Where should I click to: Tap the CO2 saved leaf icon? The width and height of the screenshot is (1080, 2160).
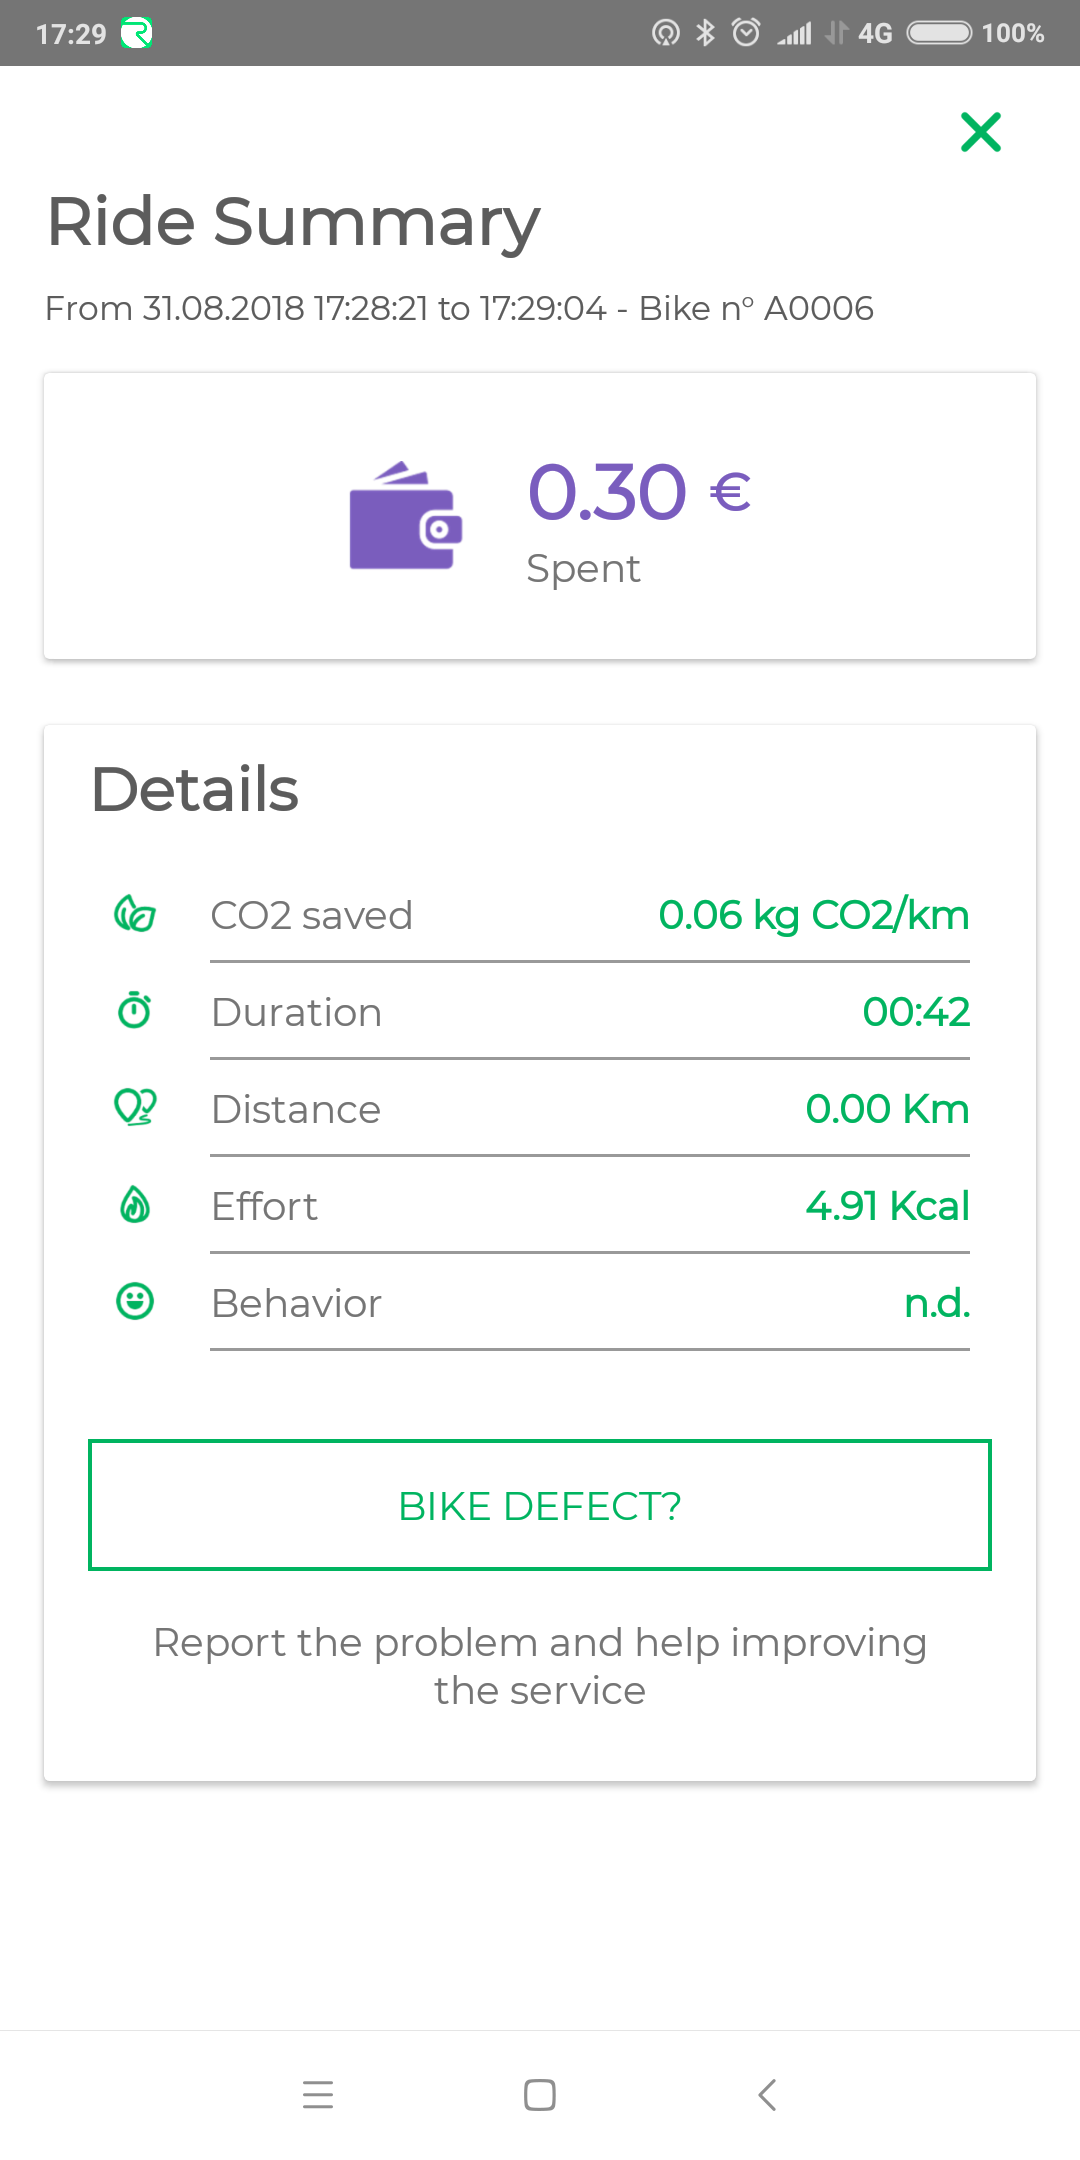135,914
